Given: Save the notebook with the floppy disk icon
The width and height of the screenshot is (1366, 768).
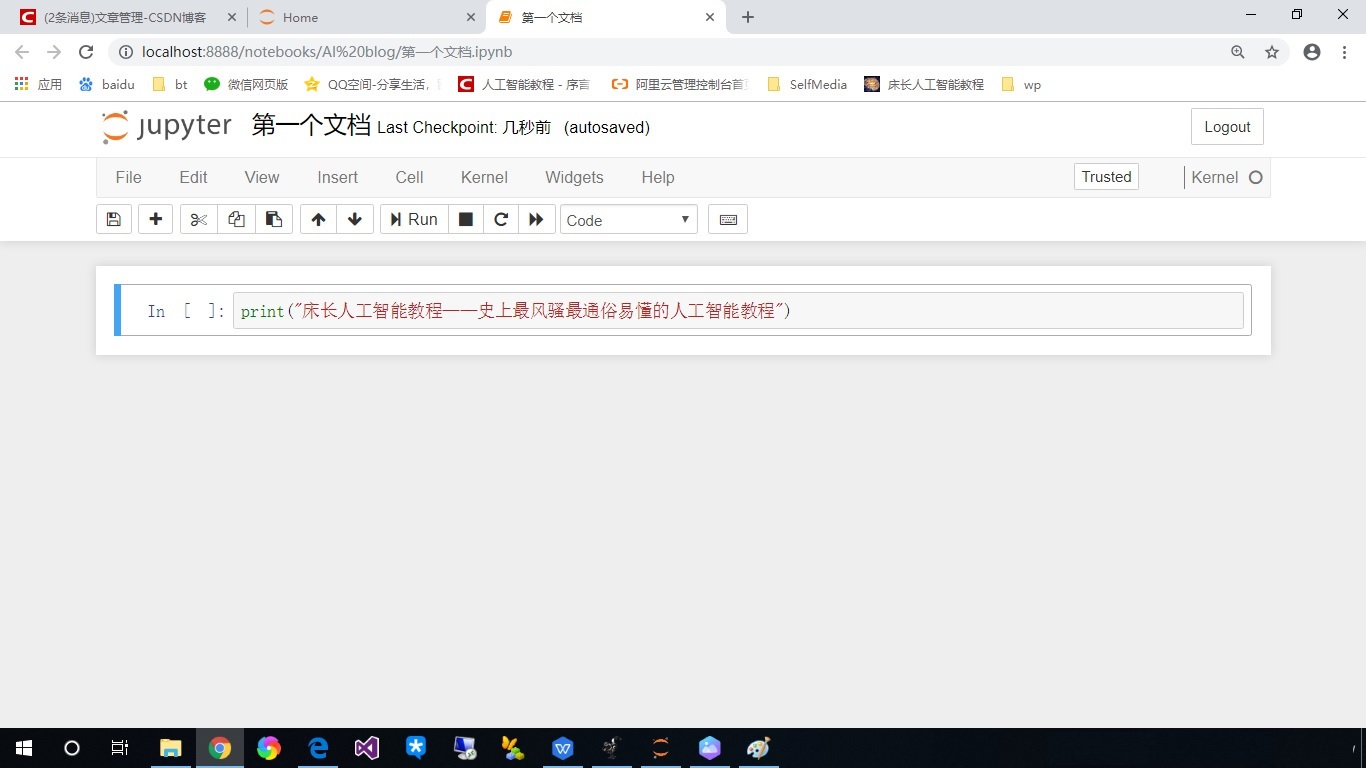Looking at the screenshot, I should click(114, 219).
